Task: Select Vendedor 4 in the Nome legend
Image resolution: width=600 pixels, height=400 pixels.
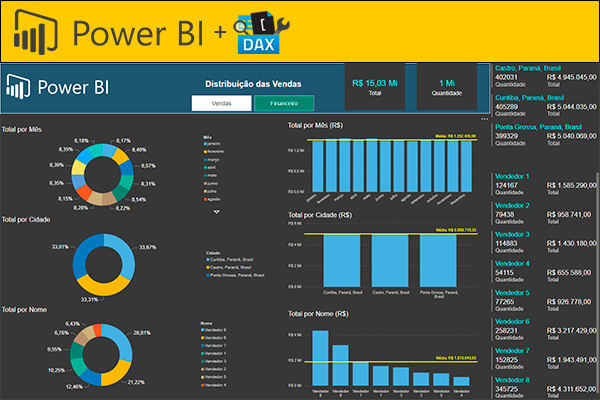Action: 214,385
